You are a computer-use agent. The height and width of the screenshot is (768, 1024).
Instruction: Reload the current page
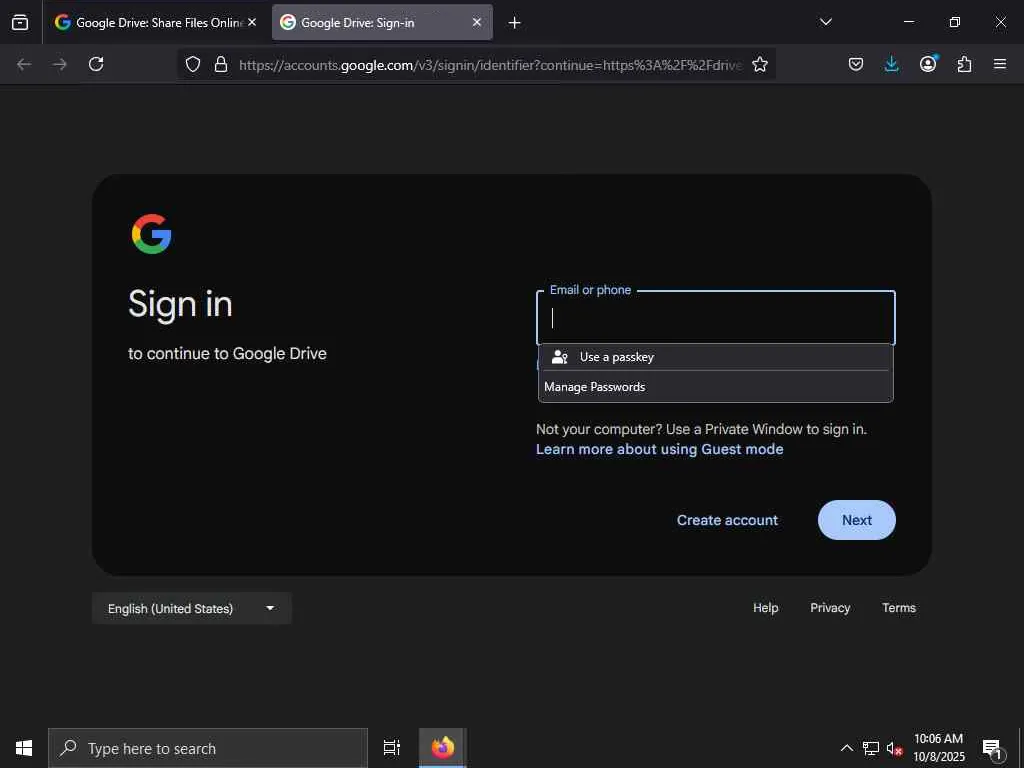[96, 64]
